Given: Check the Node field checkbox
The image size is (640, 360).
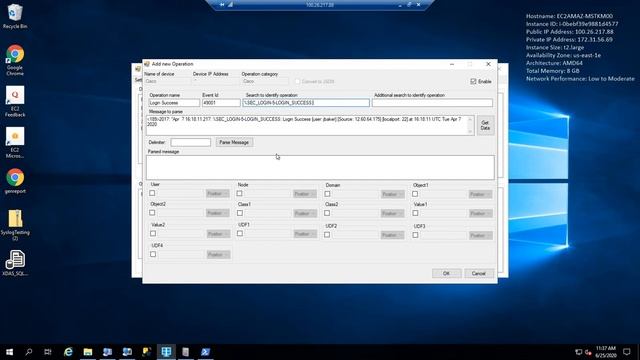Looking at the screenshot, I should [x=240, y=193].
